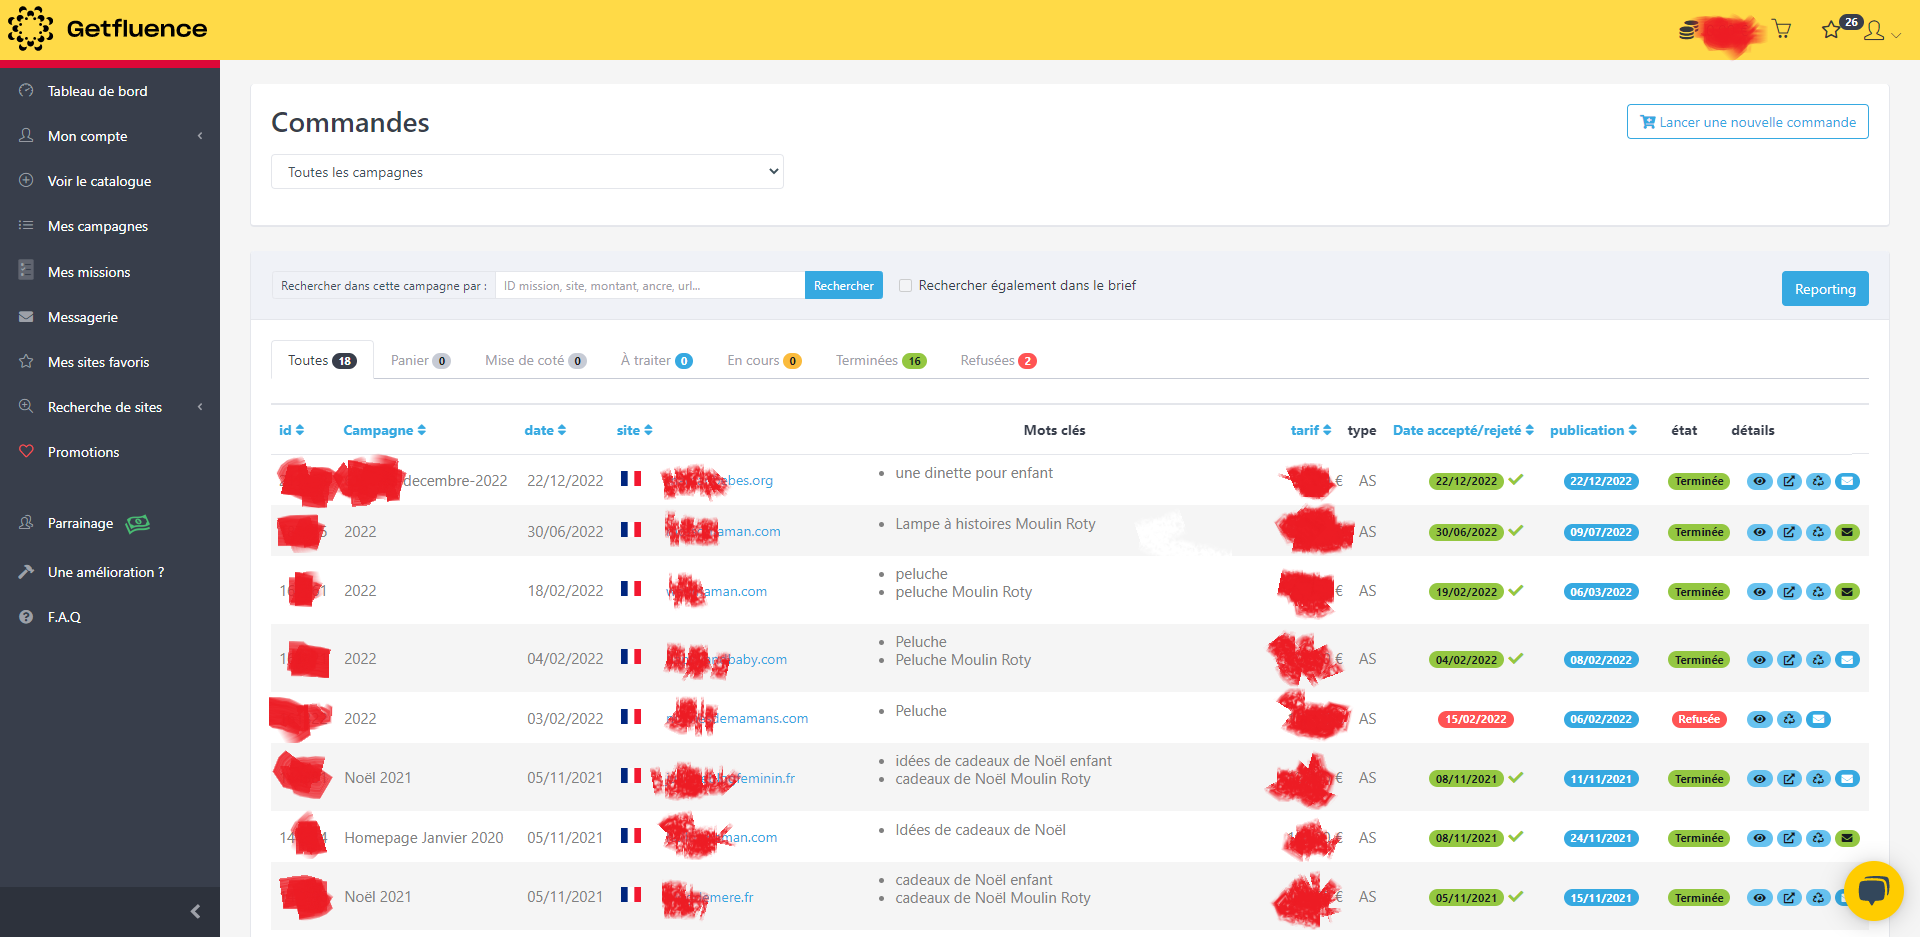Open Mes sites favoris from the sidebar
The width and height of the screenshot is (1920, 937).
99,362
